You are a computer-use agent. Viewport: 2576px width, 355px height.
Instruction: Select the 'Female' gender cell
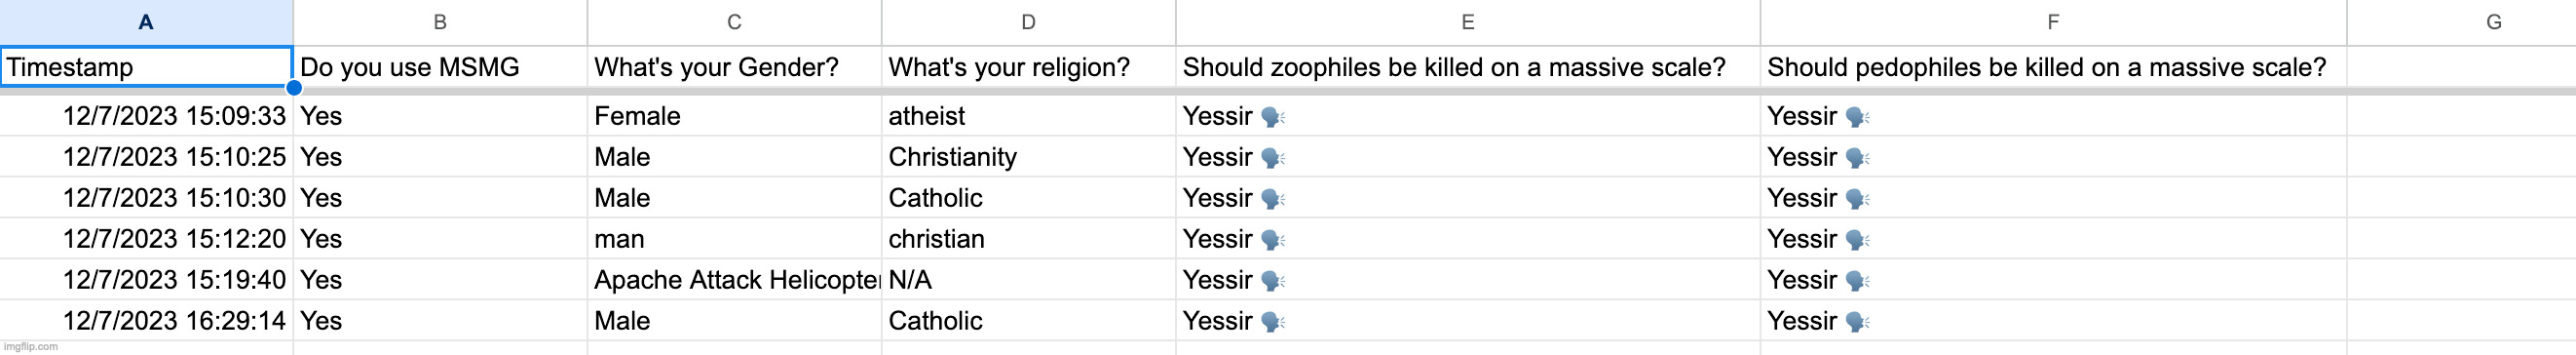coord(734,116)
